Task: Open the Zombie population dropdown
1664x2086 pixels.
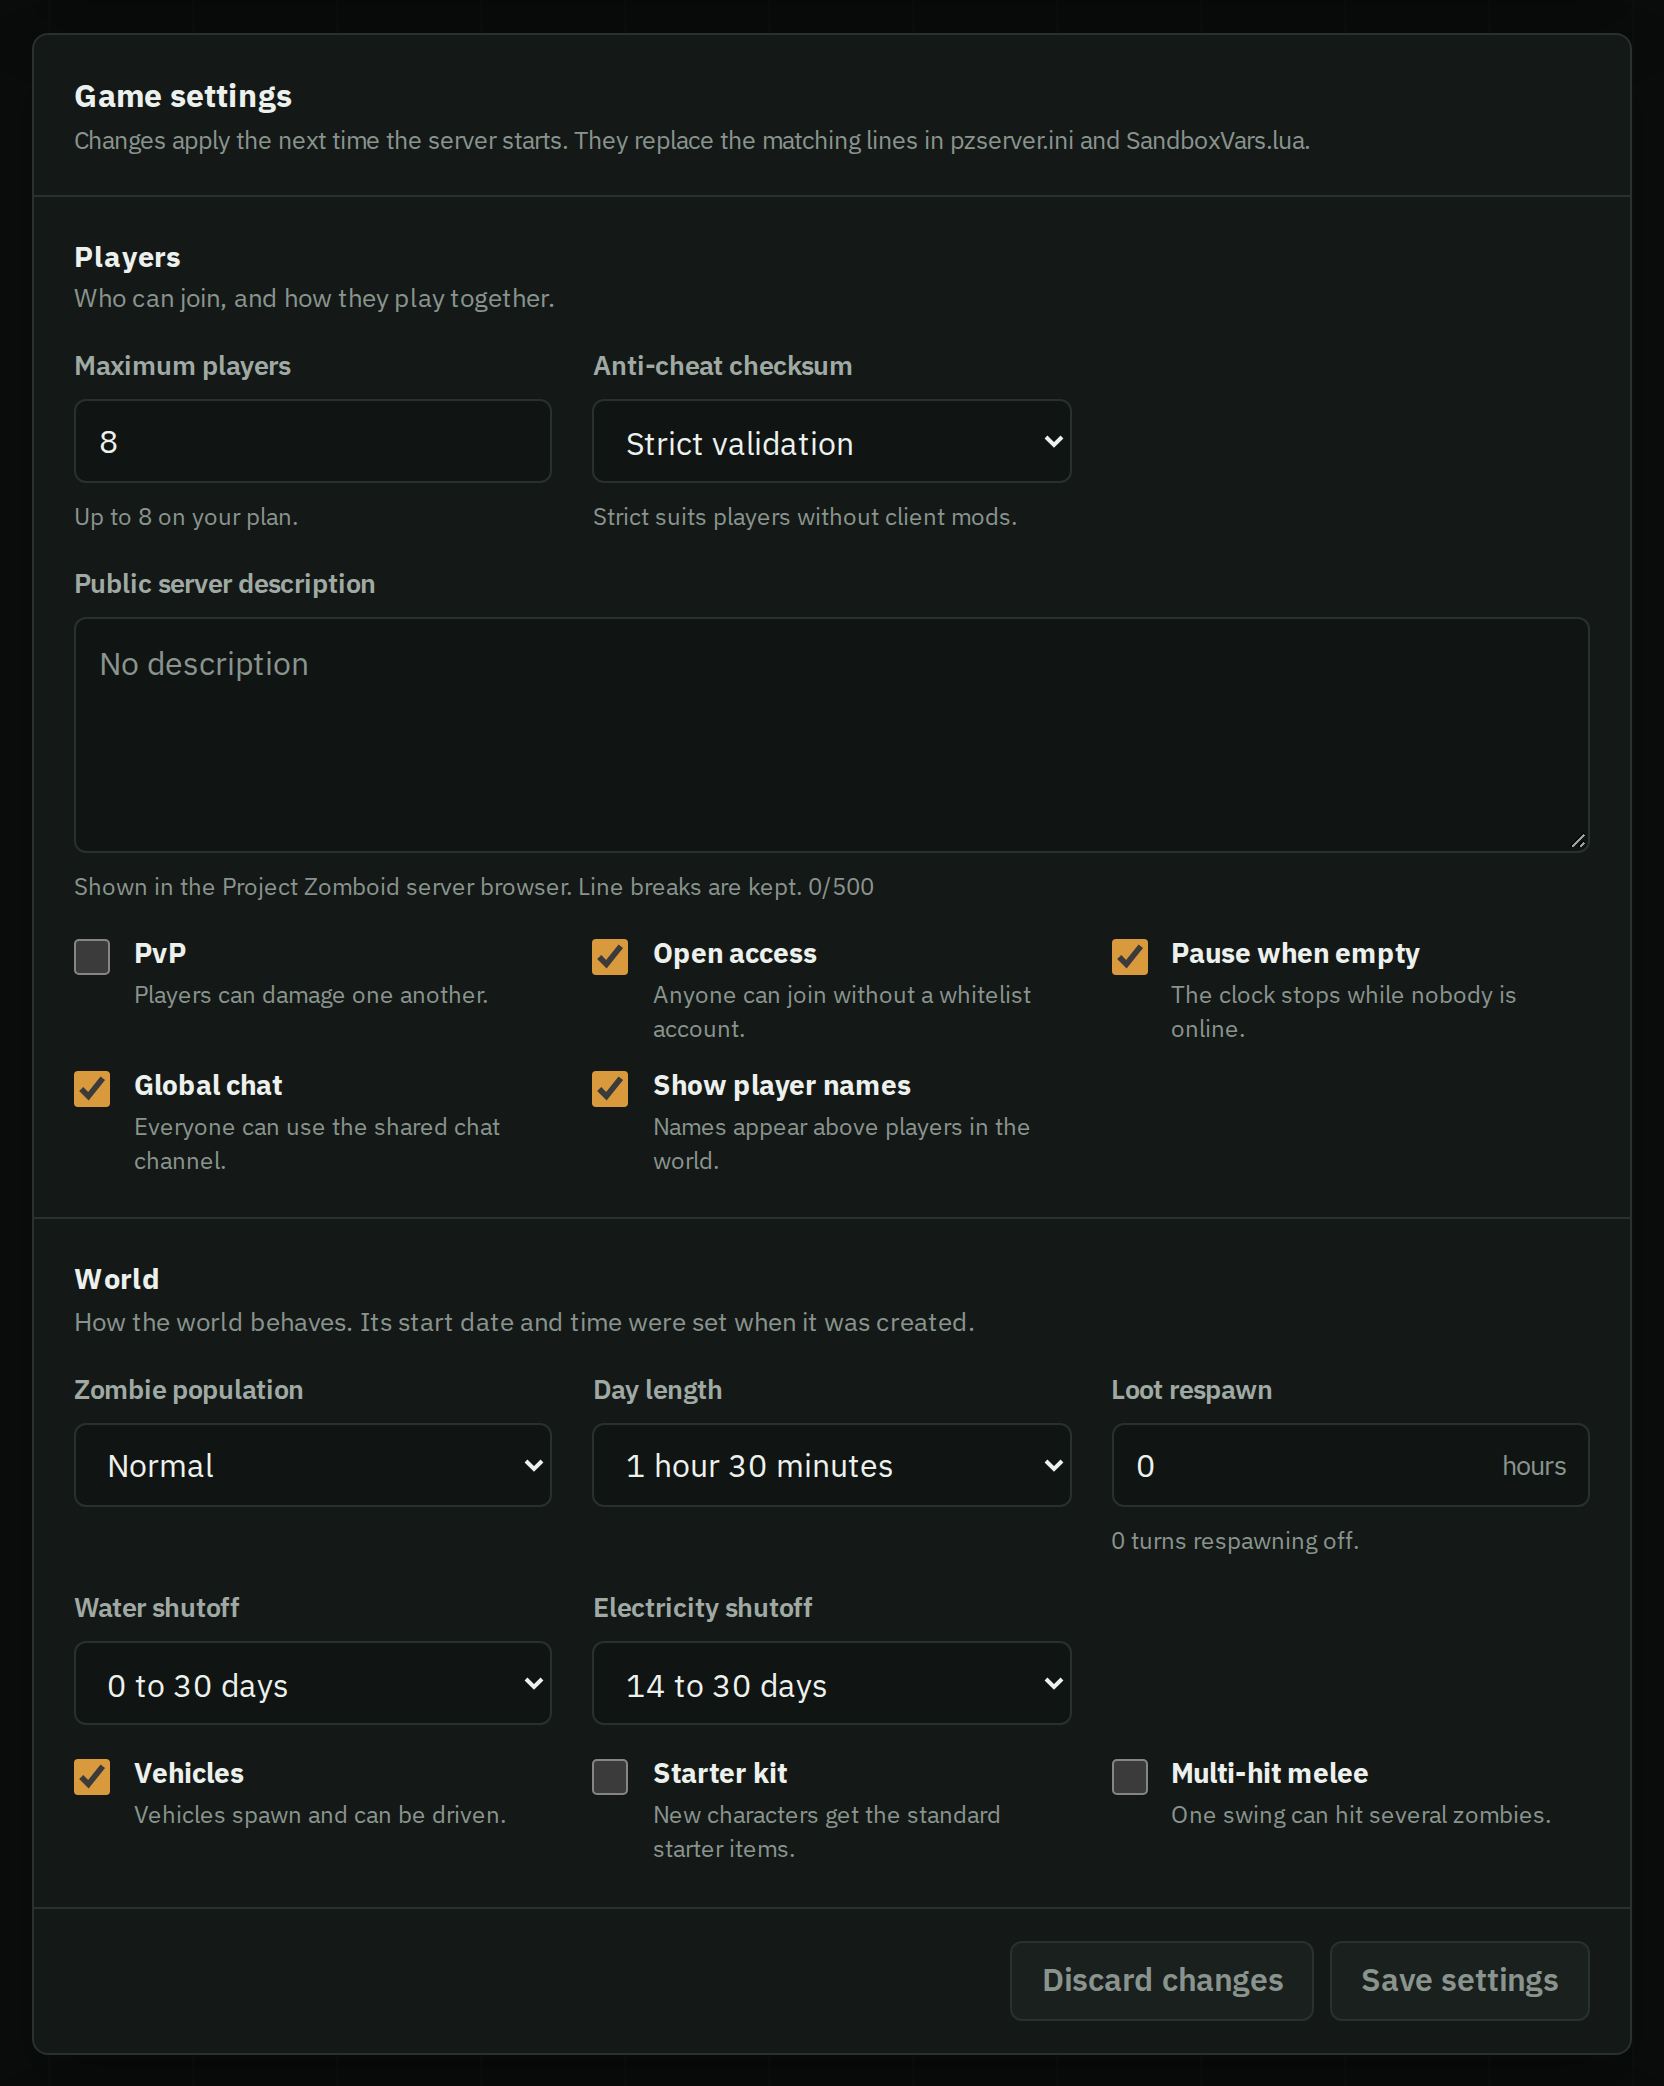Action: [x=313, y=1465]
